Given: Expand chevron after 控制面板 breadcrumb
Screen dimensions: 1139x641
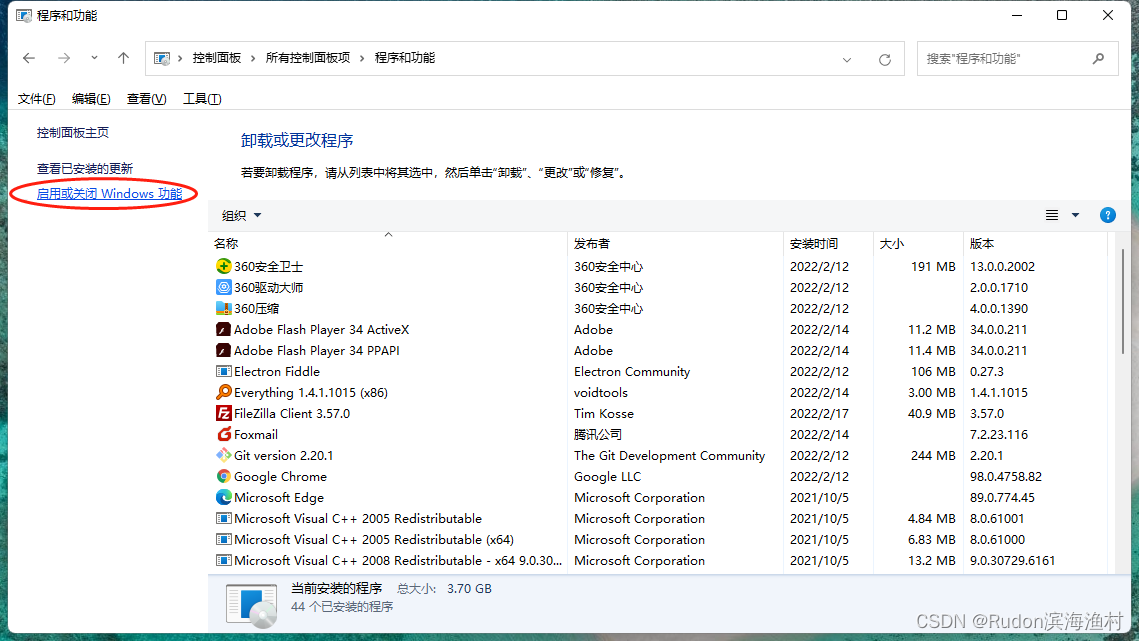Looking at the screenshot, I should click(254, 58).
